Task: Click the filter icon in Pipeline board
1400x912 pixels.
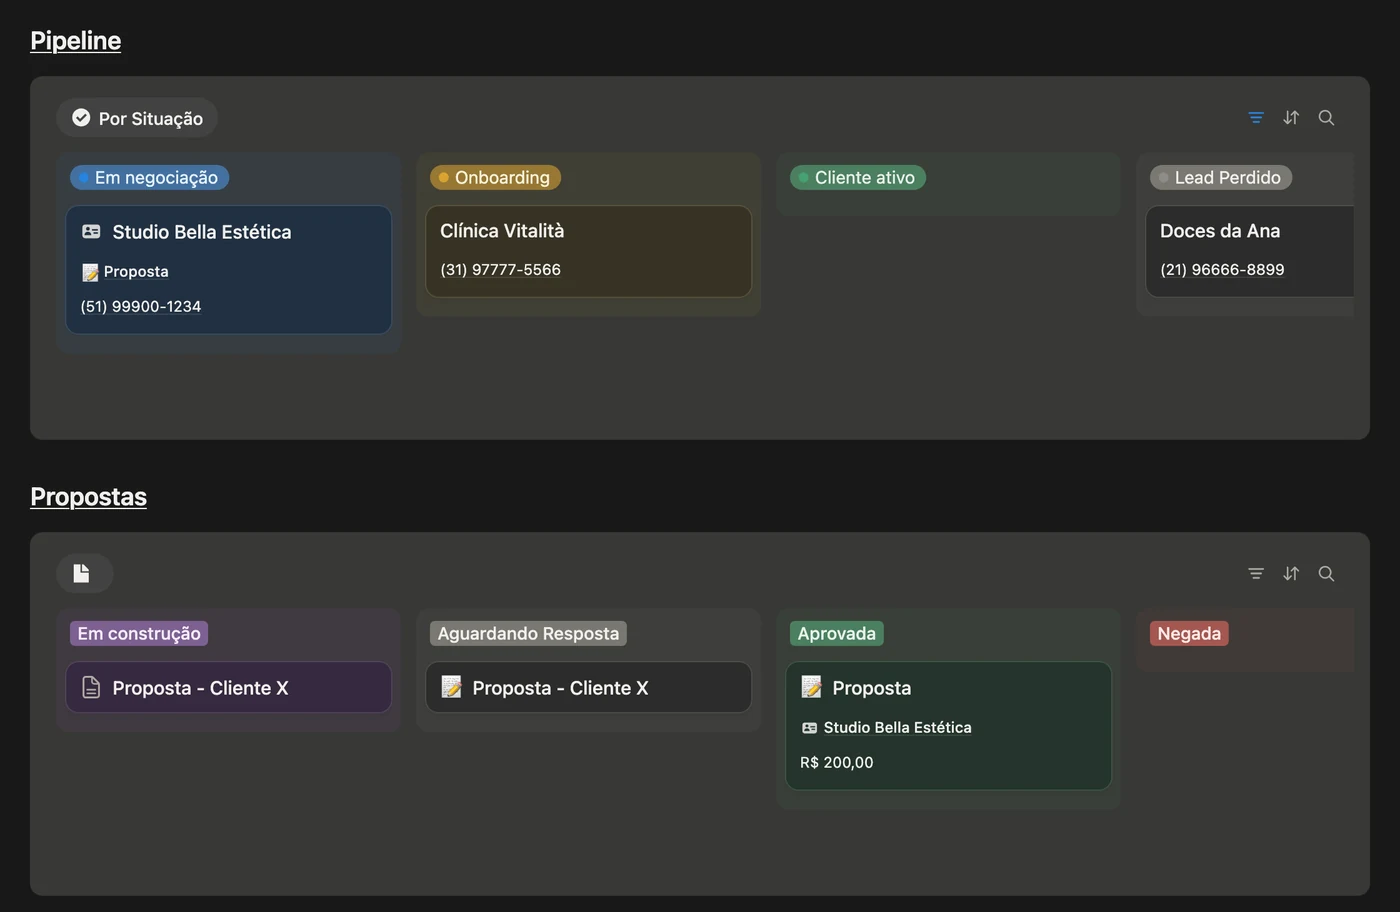Action: tap(1256, 118)
